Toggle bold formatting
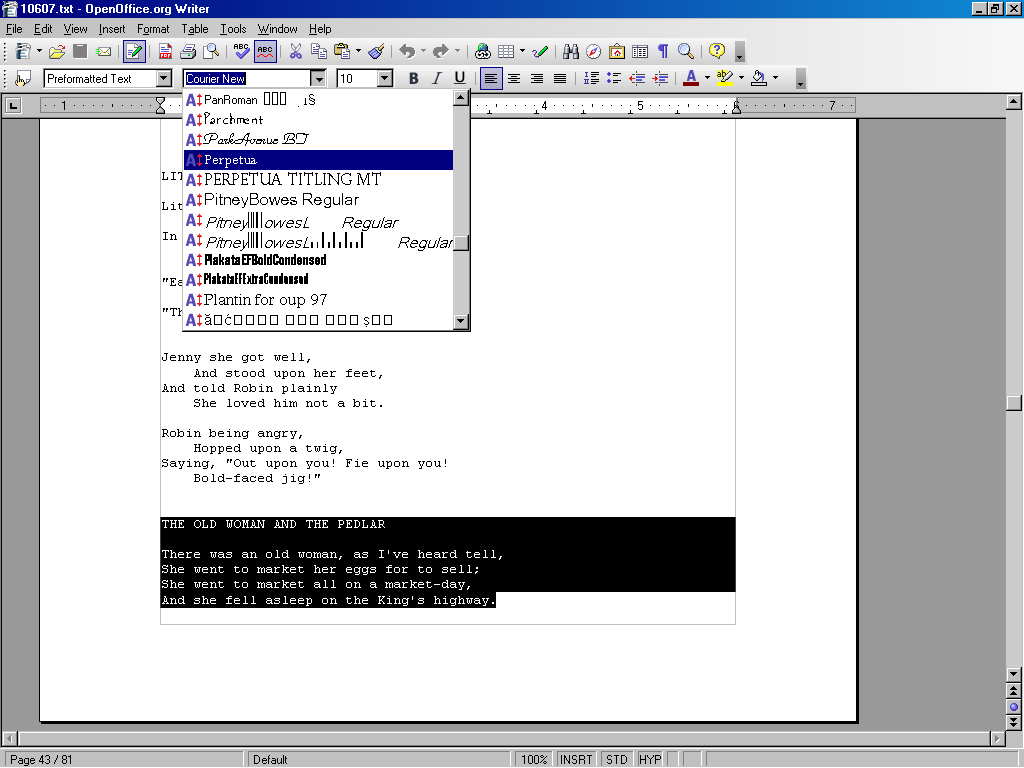1024x768 pixels. 413,78
